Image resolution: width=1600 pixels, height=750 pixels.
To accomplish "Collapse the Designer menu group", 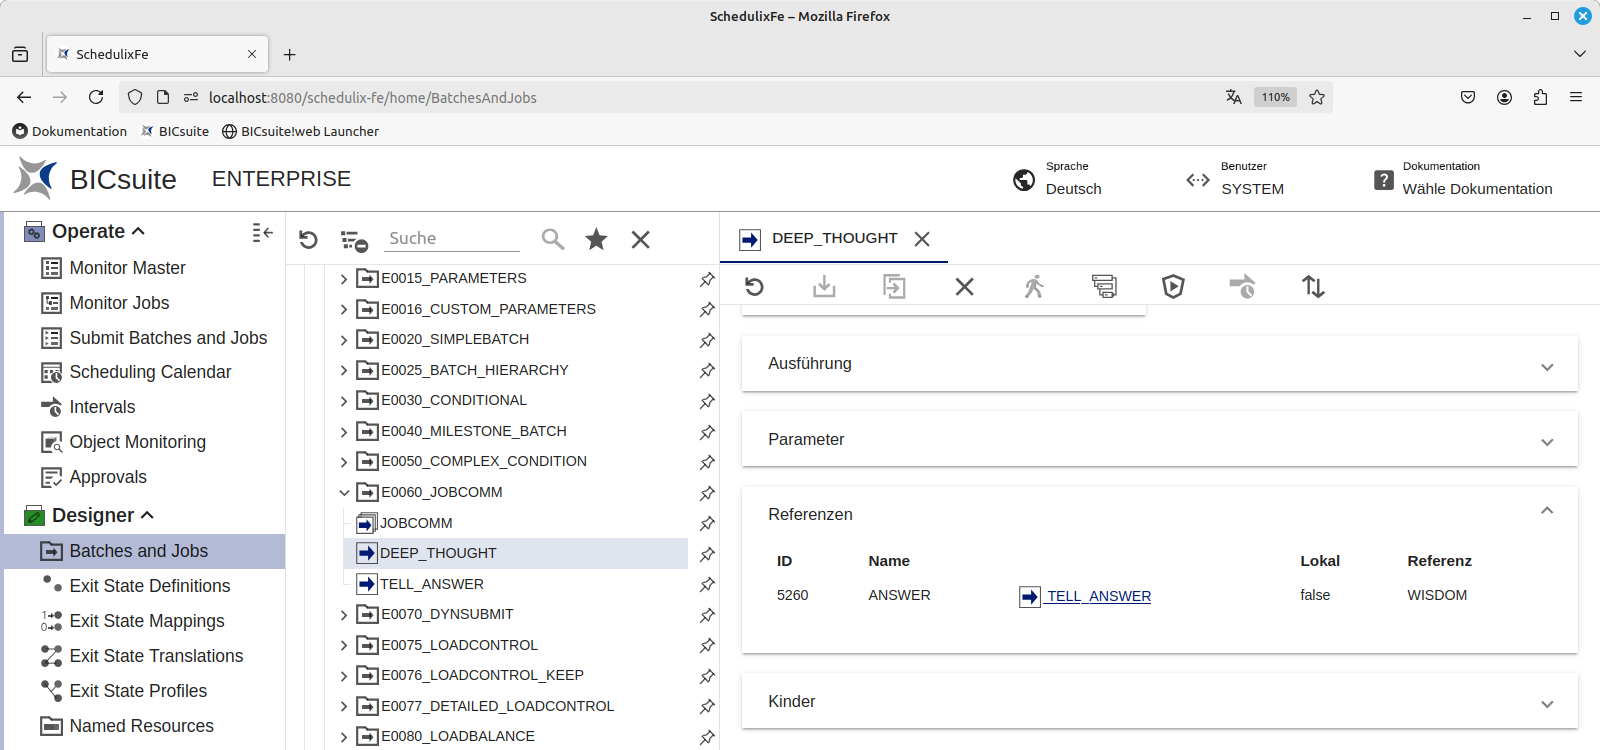I will point(147,515).
